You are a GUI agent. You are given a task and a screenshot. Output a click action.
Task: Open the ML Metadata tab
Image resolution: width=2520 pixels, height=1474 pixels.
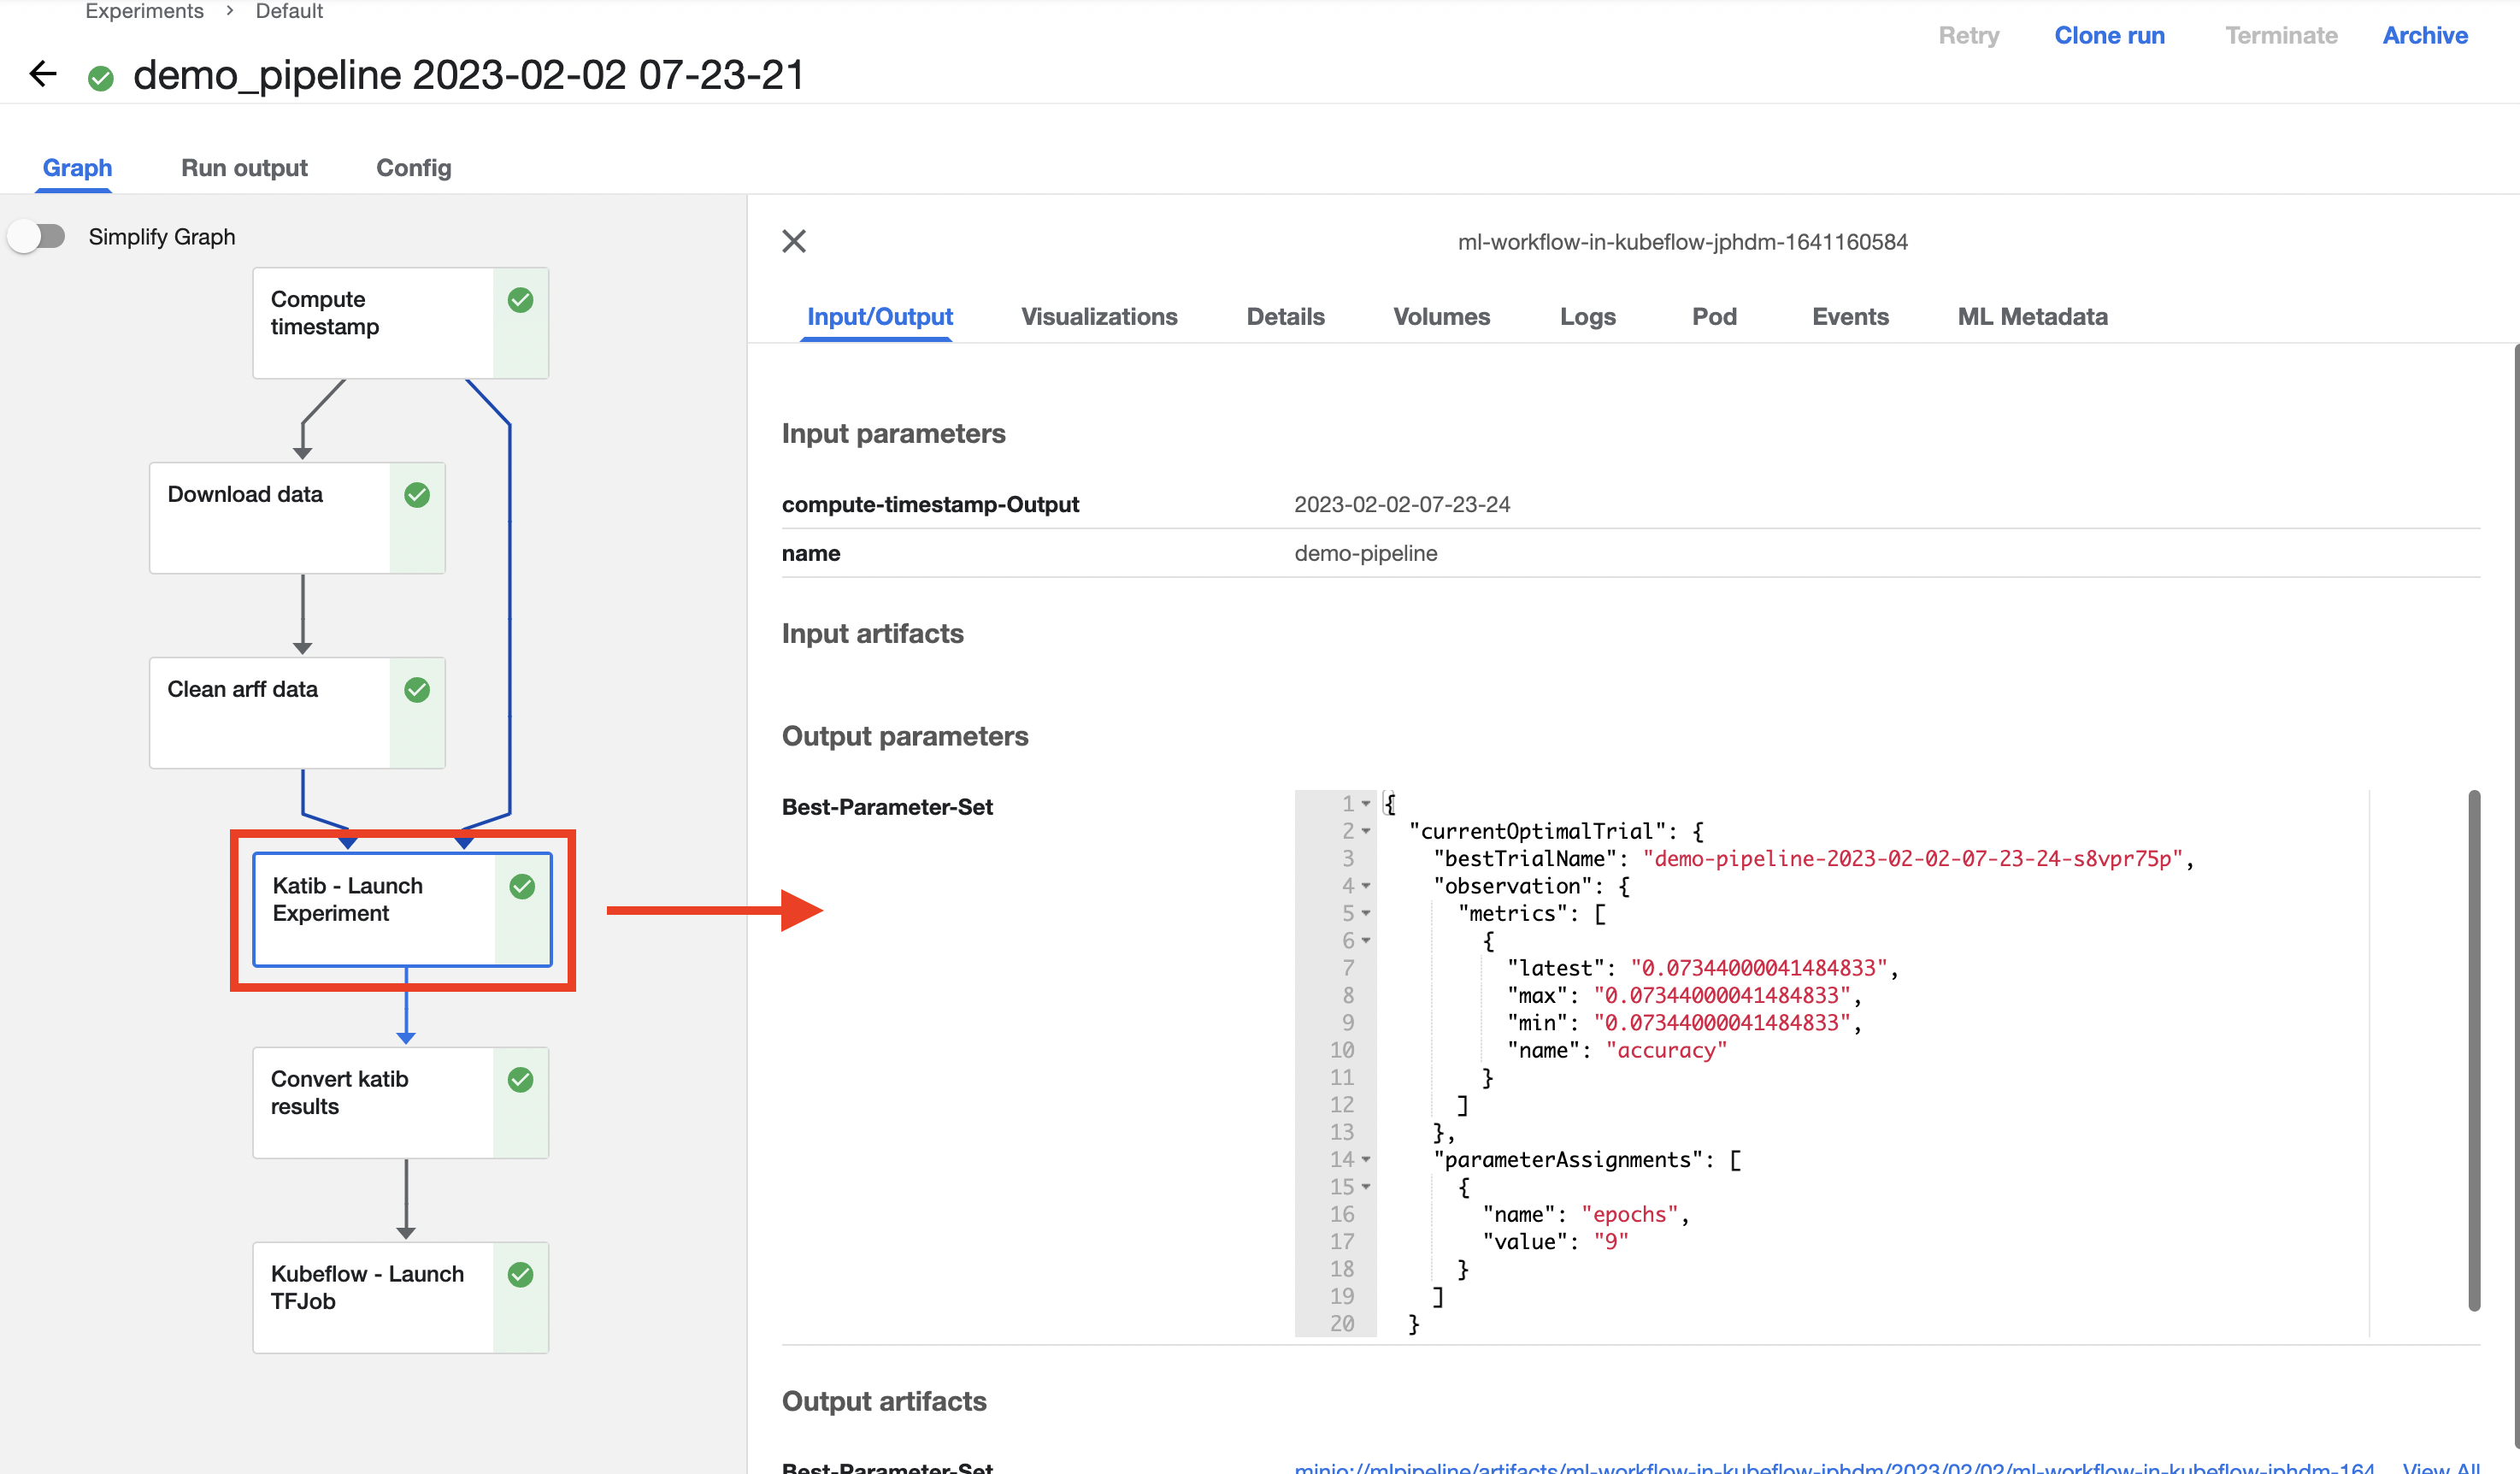[x=2032, y=317]
